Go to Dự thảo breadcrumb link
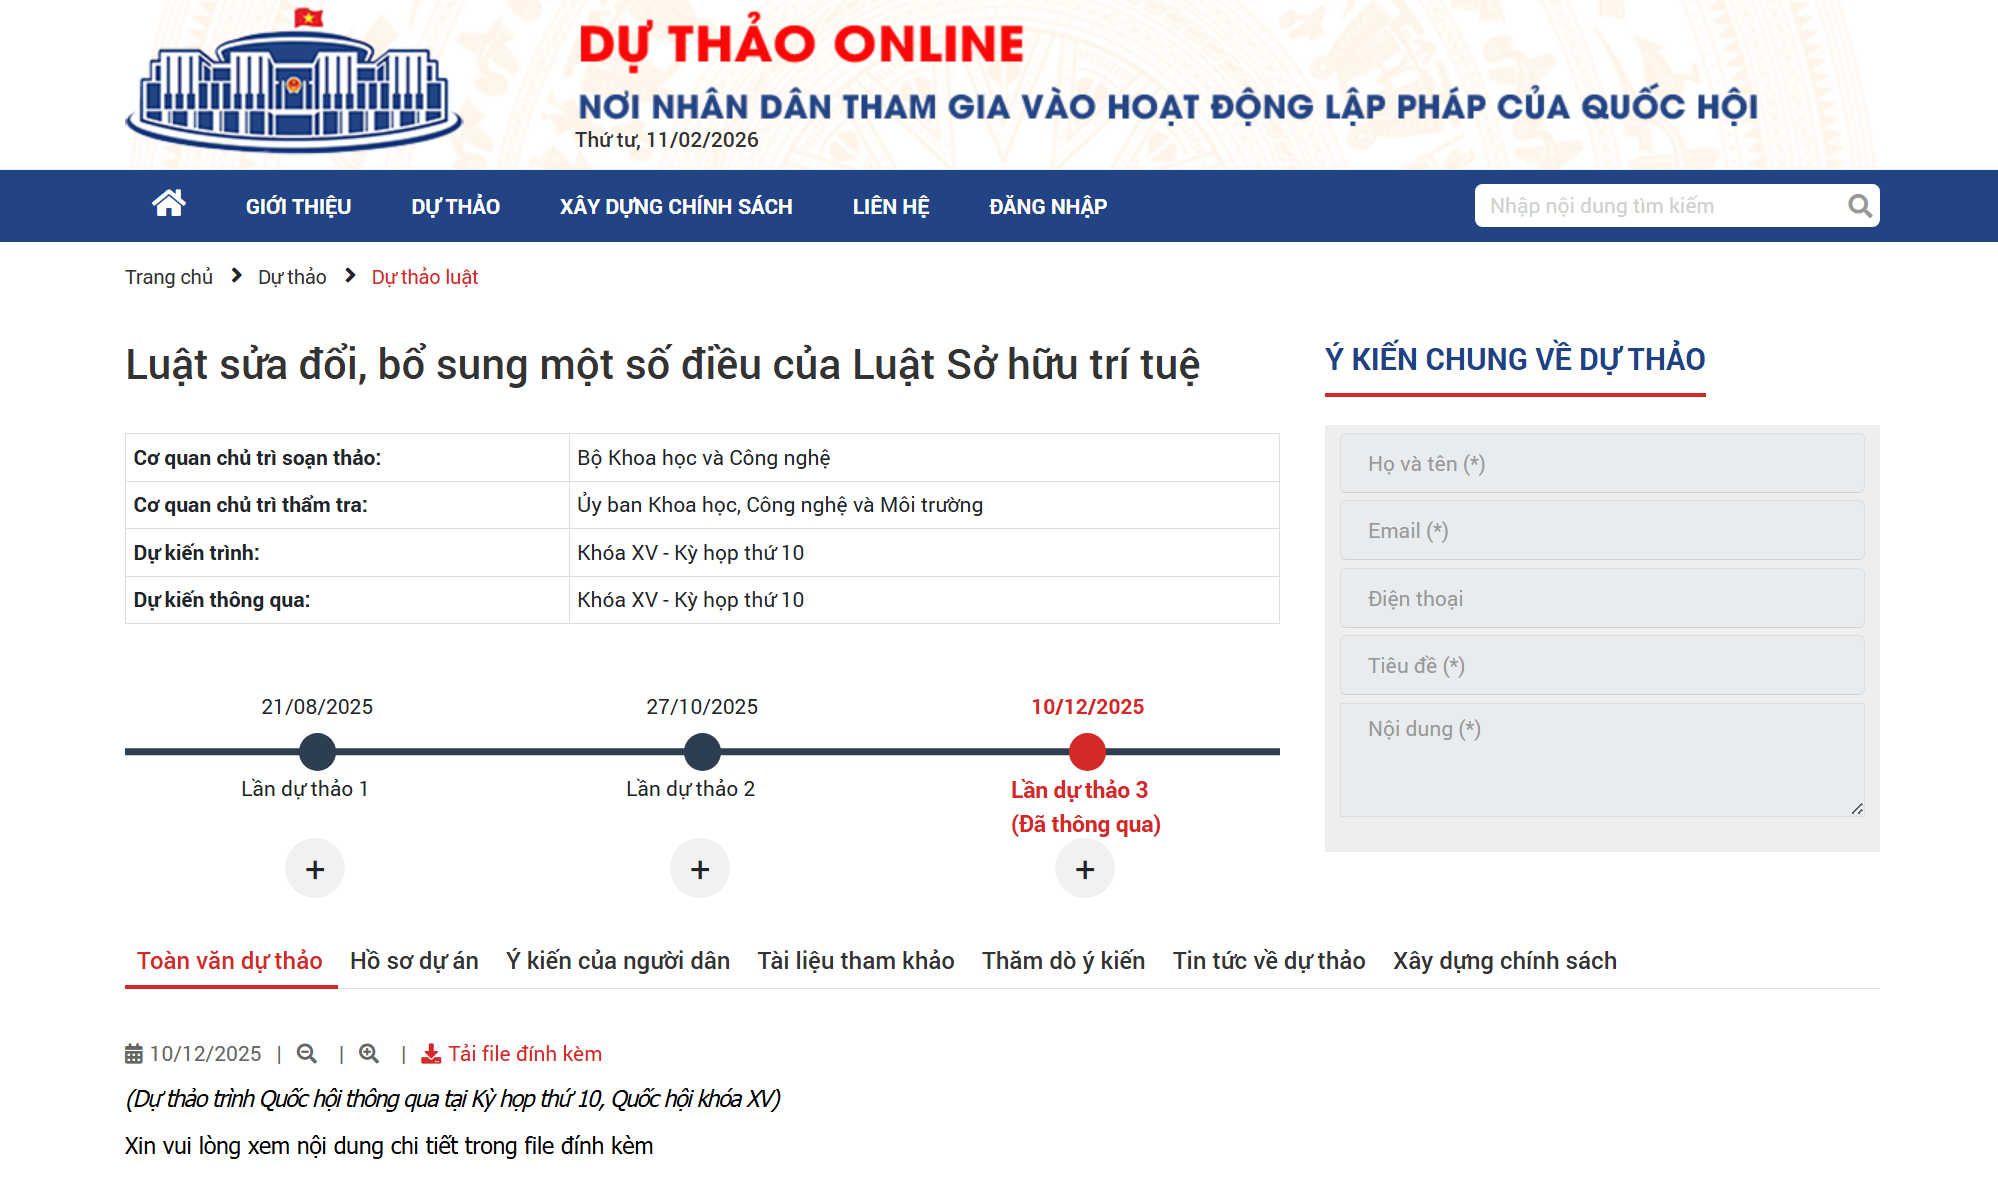This screenshot has height=1201, width=1998. 292,277
